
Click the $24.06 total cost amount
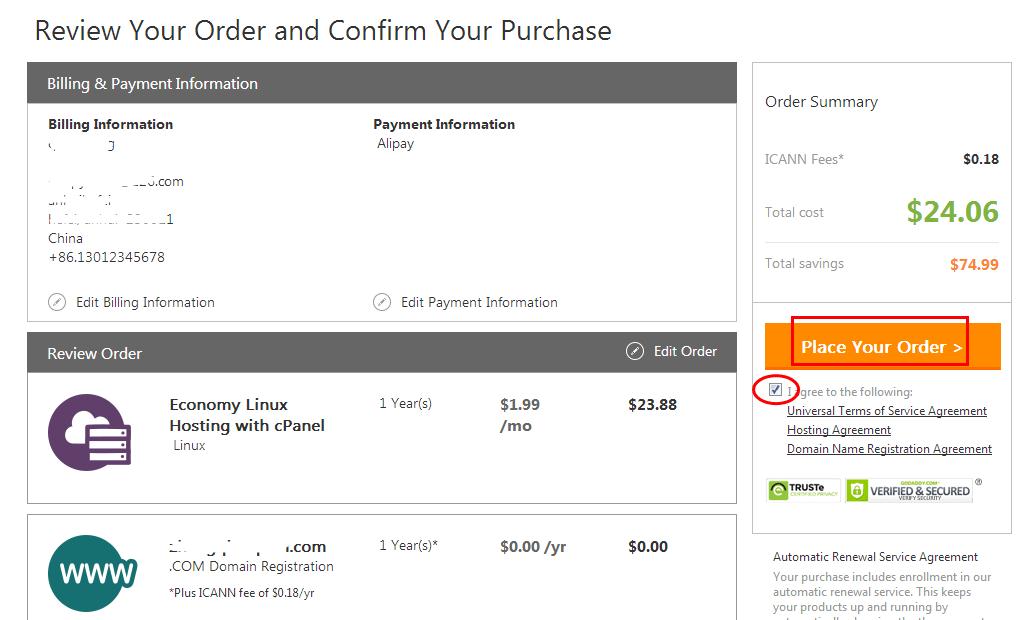pos(952,211)
